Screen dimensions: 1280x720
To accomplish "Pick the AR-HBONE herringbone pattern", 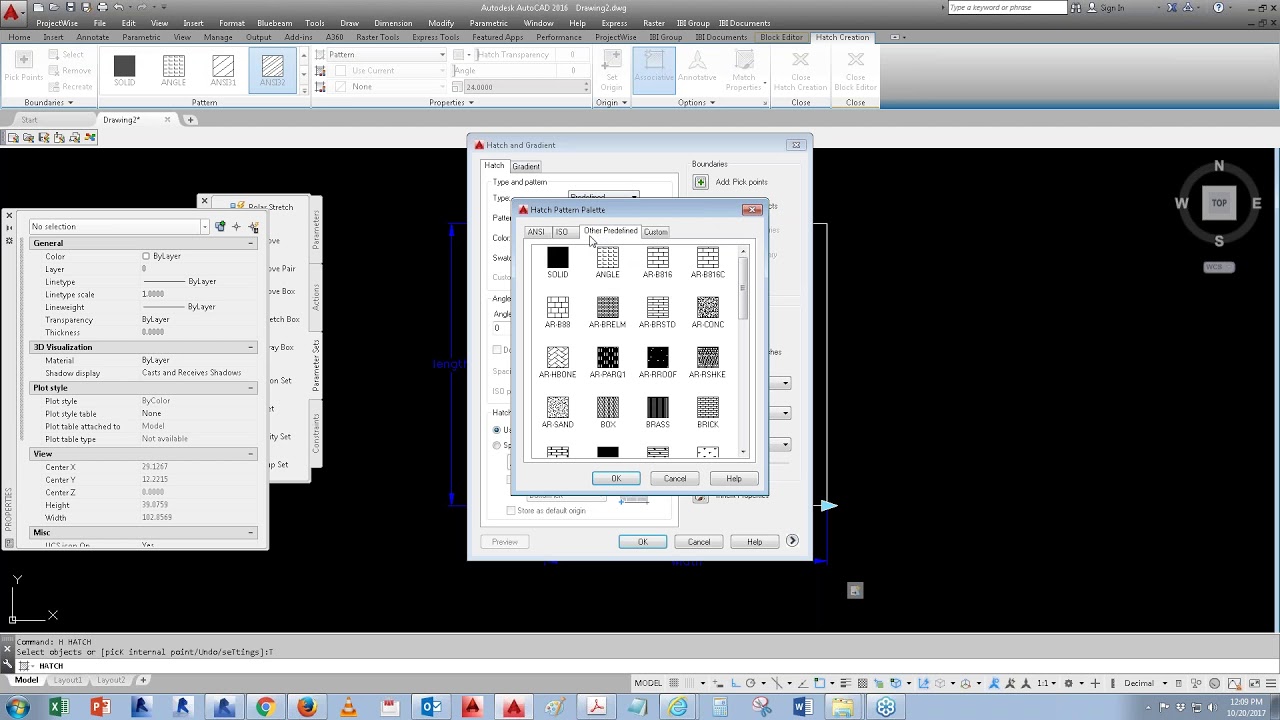I will (558, 358).
